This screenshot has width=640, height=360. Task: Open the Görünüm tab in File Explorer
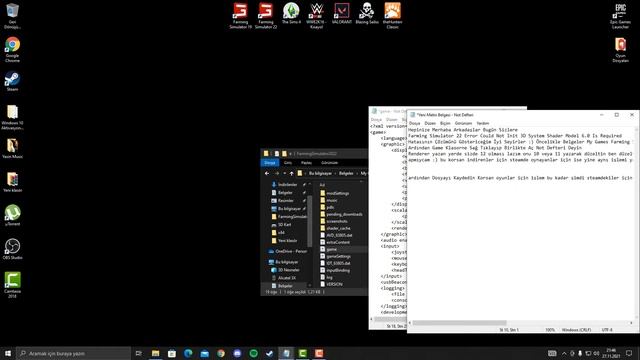pos(329,163)
